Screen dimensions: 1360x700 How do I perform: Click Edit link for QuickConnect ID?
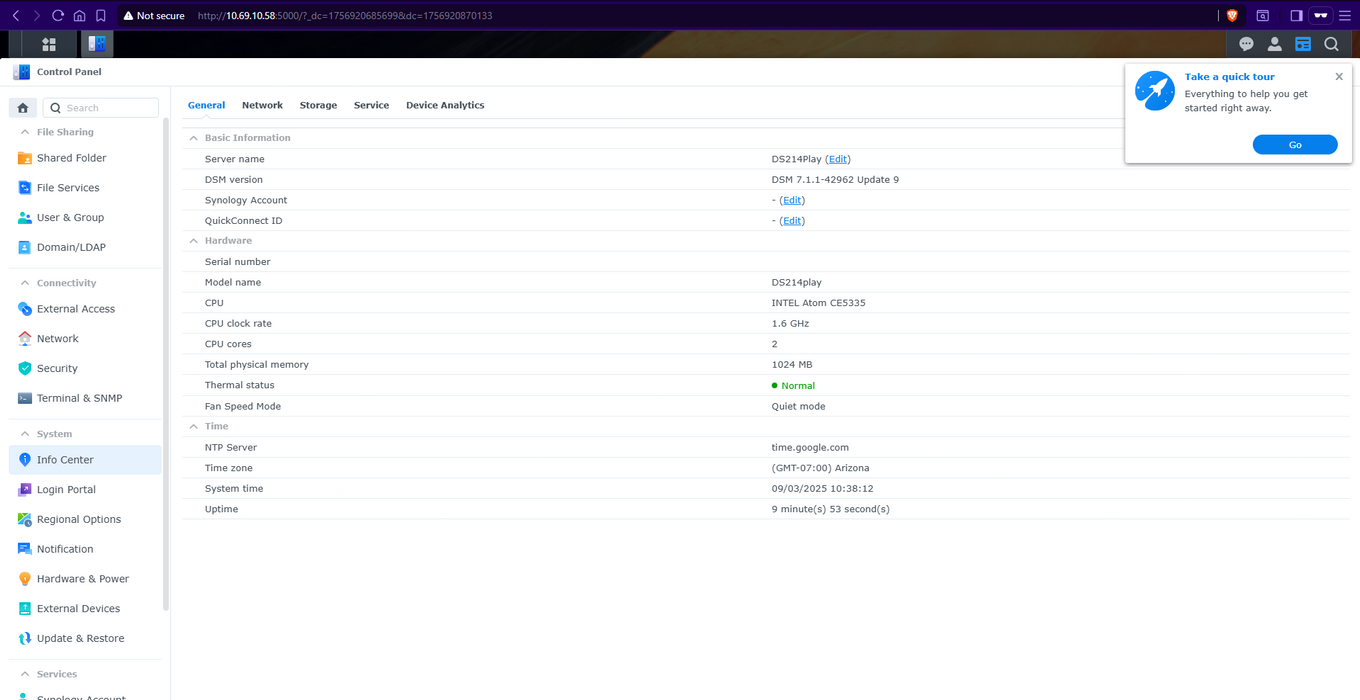coord(792,221)
